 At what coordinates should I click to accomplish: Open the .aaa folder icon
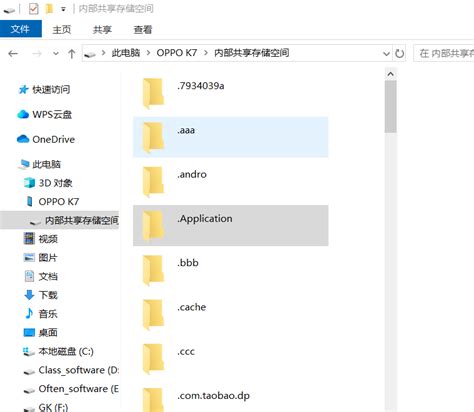(x=154, y=137)
